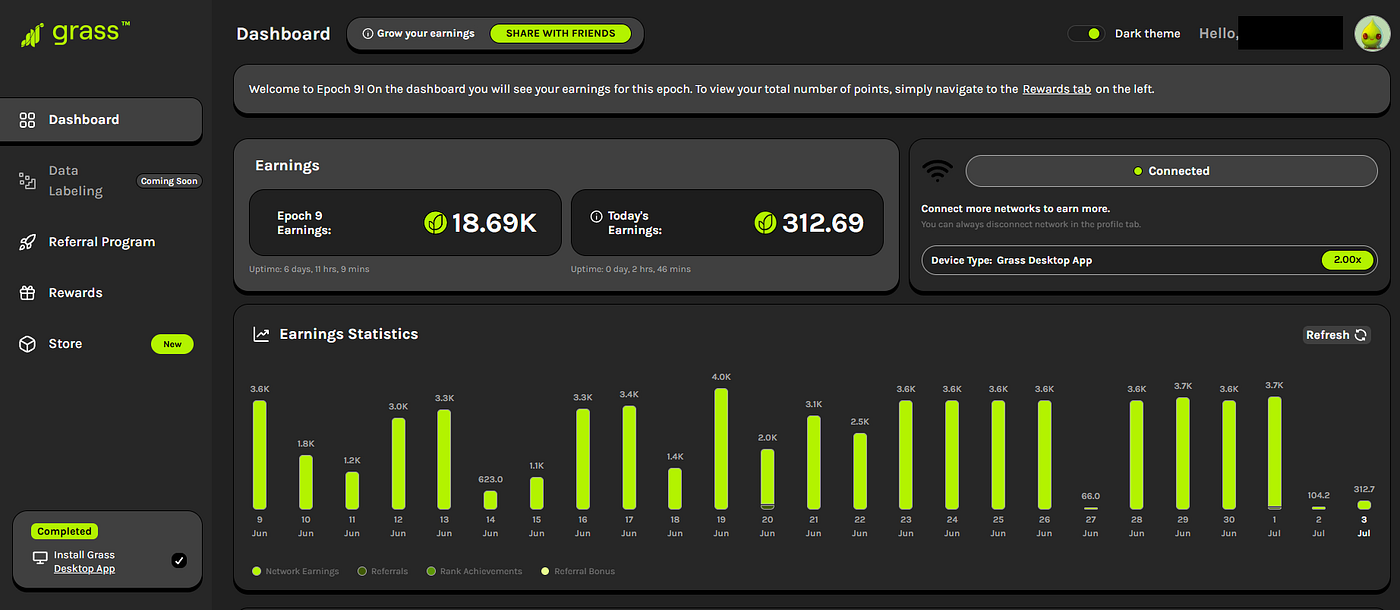Select the 14 Jun bar labeled 623.0
1400x610 pixels.
490,500
